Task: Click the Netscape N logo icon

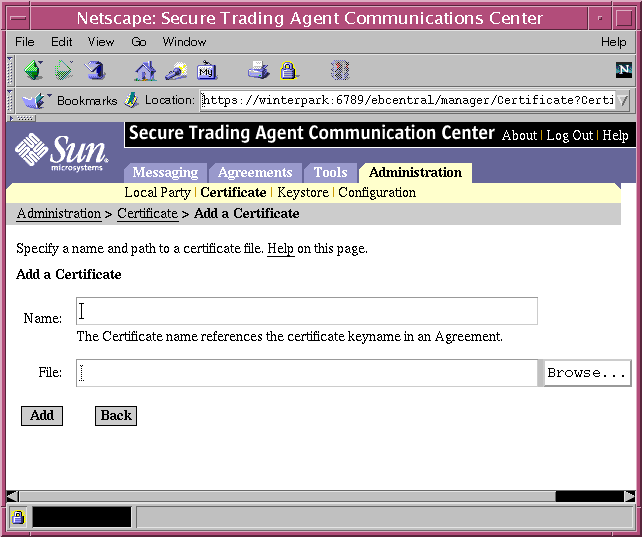Action: click(624, 70)
